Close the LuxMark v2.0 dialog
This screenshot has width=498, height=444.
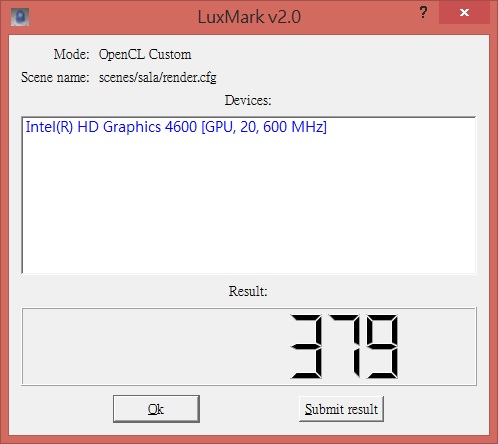464,13
